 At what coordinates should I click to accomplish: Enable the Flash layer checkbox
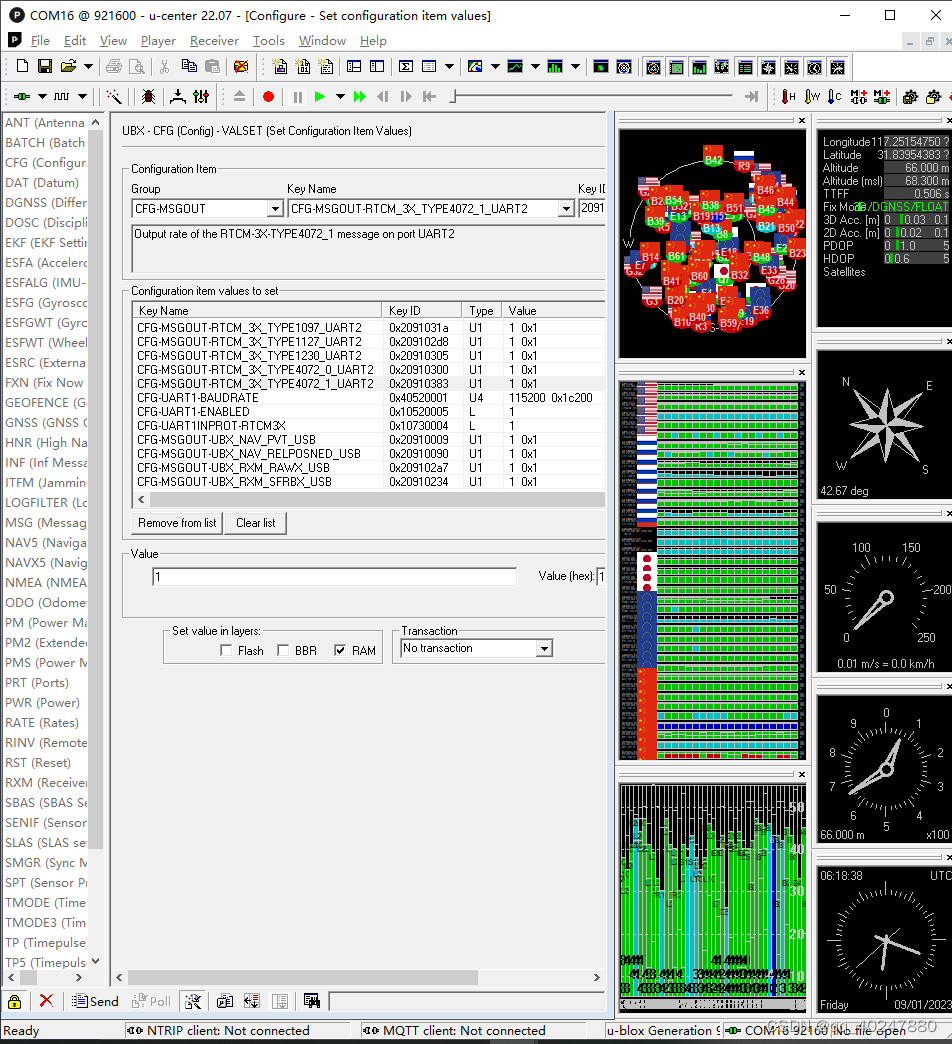[x=226, y=651]
